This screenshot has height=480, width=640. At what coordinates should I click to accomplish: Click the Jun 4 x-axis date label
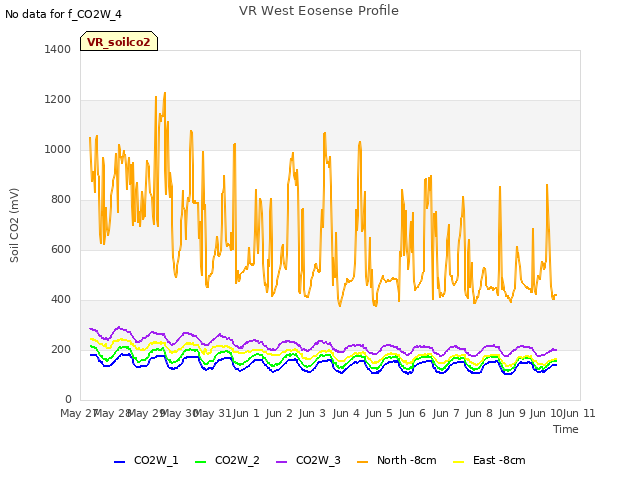pos(346,413)
